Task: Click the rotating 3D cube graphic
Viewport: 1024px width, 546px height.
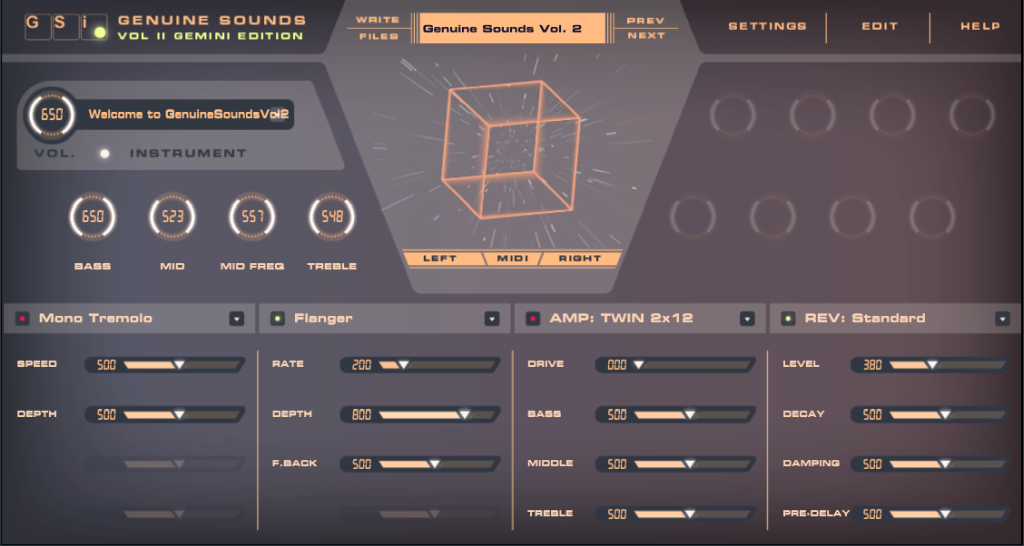Action: click(513, 150)
